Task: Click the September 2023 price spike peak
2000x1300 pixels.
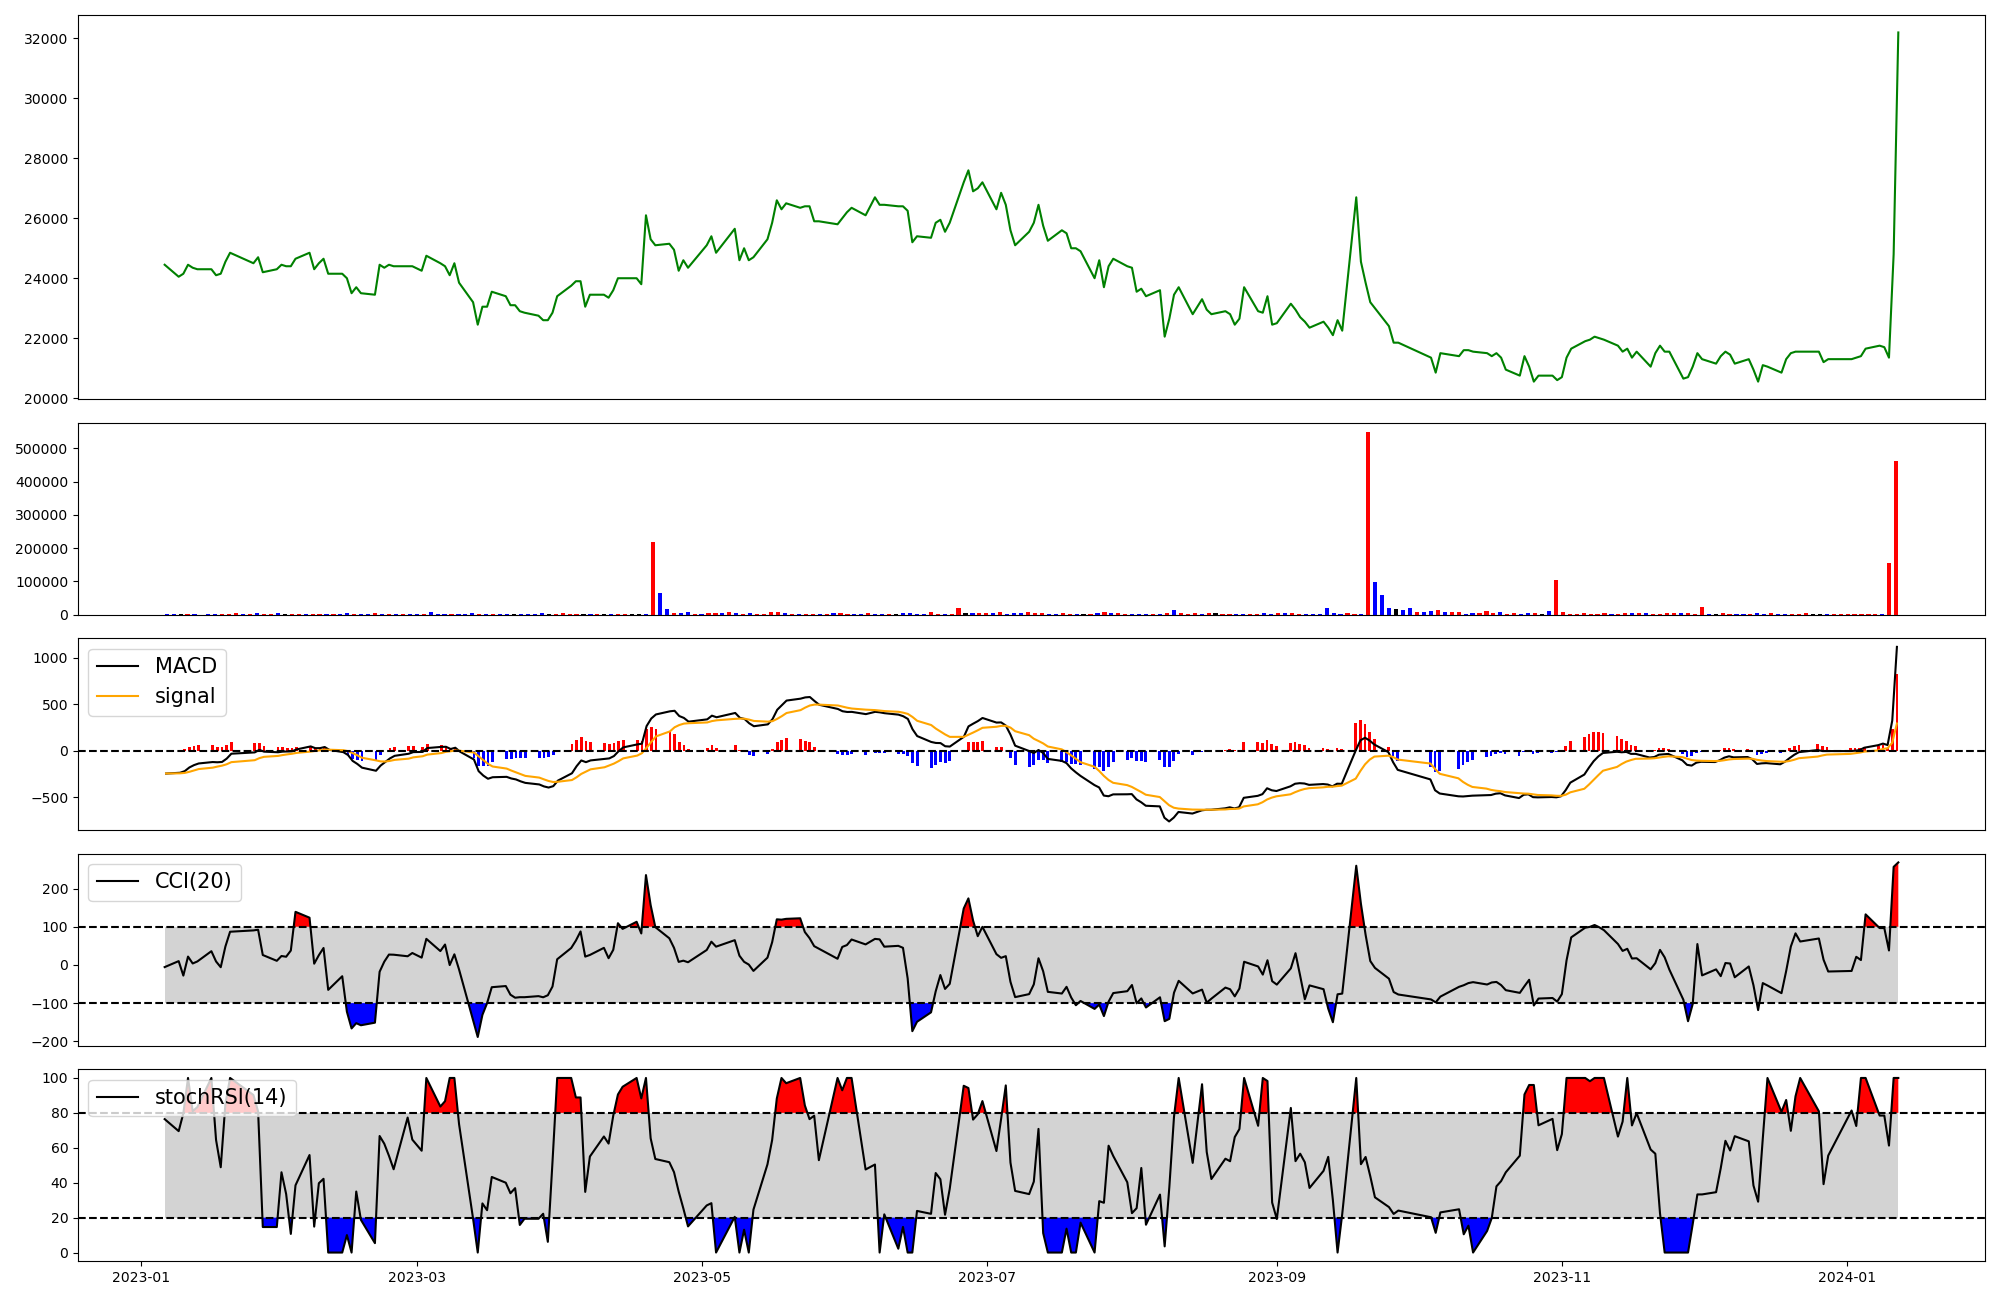Action: (x=1356, y=198)
